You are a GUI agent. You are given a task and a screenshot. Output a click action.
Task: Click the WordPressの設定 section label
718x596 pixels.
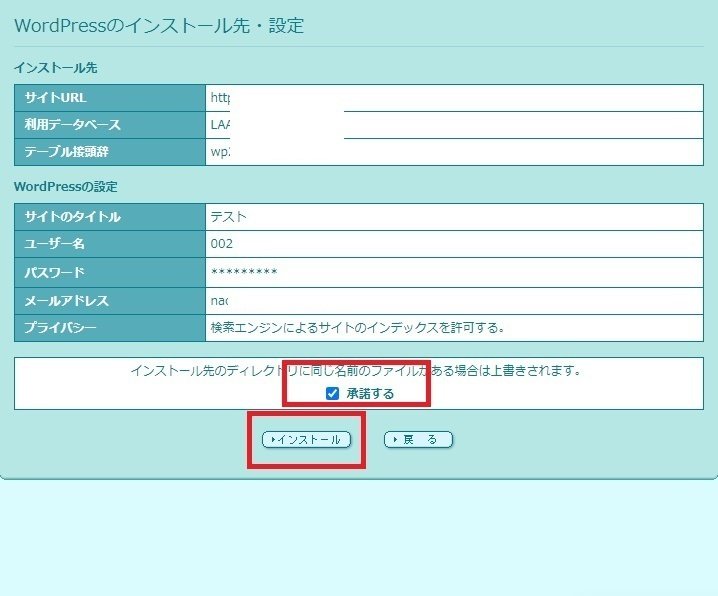point(65,187)
